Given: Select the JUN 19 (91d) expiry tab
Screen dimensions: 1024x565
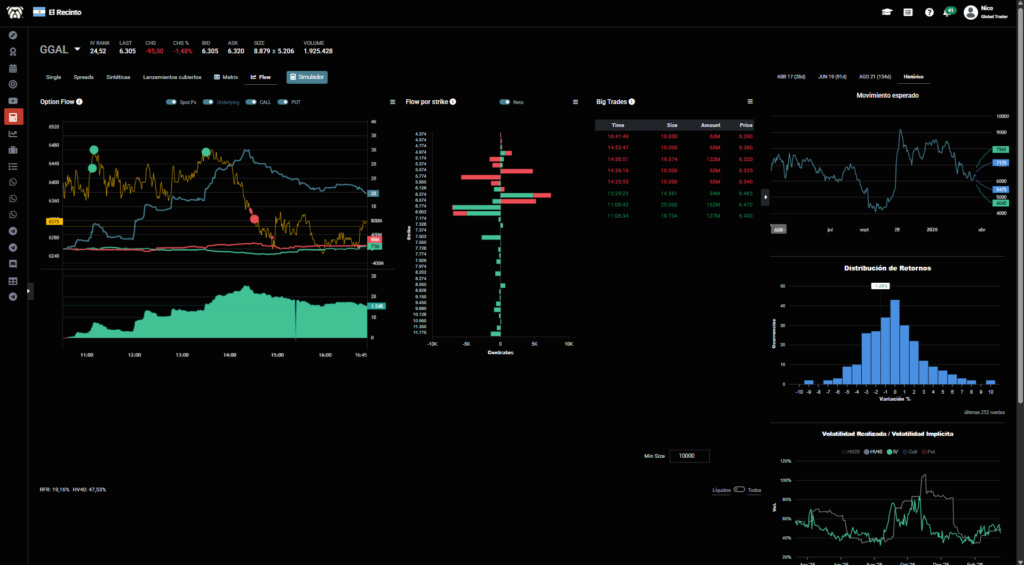Looking at the screenshot, I should 832,76.
